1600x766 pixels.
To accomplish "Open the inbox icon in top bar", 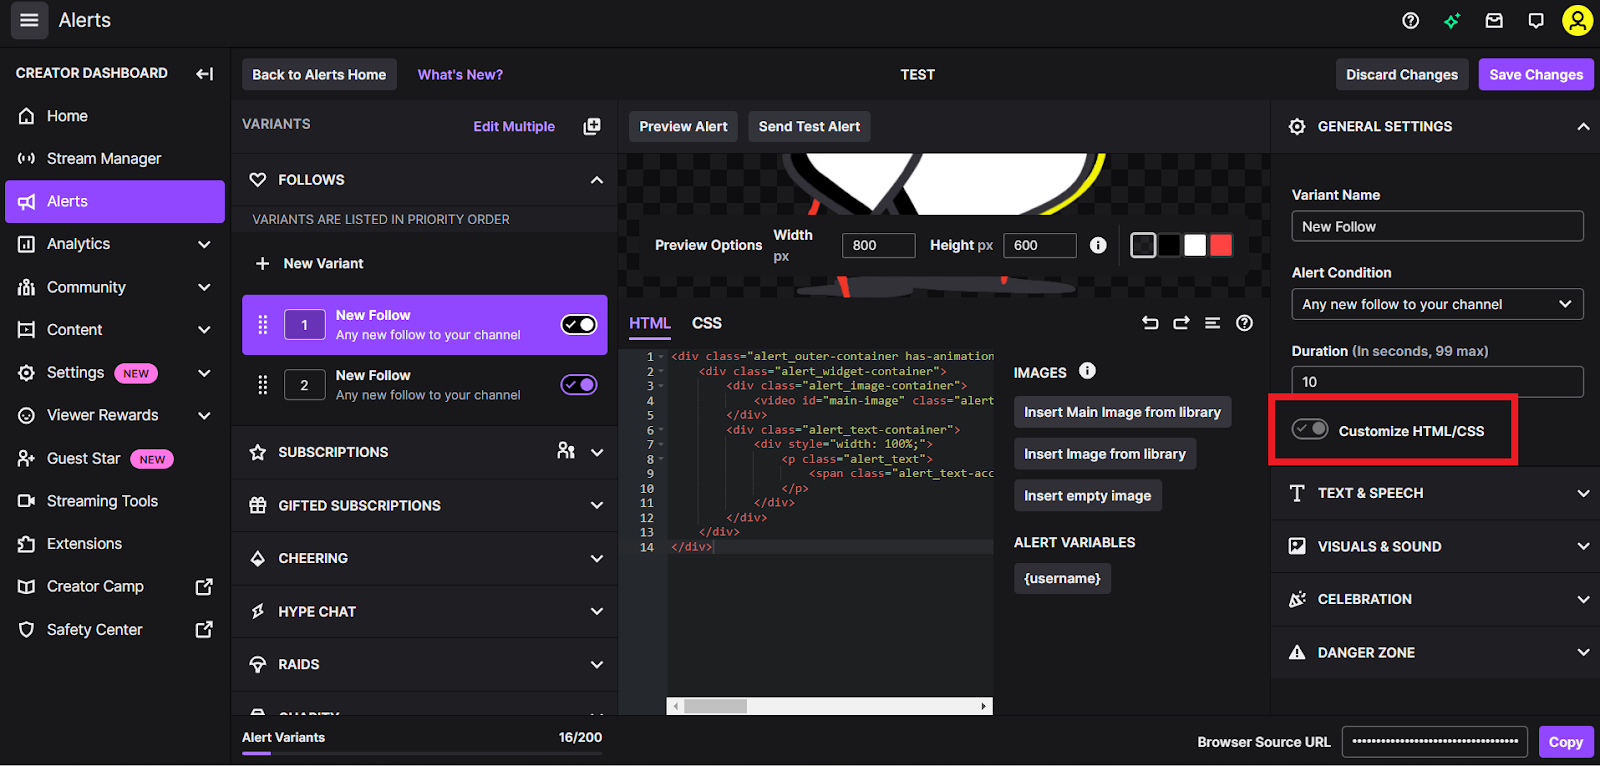I will 1494,21.
